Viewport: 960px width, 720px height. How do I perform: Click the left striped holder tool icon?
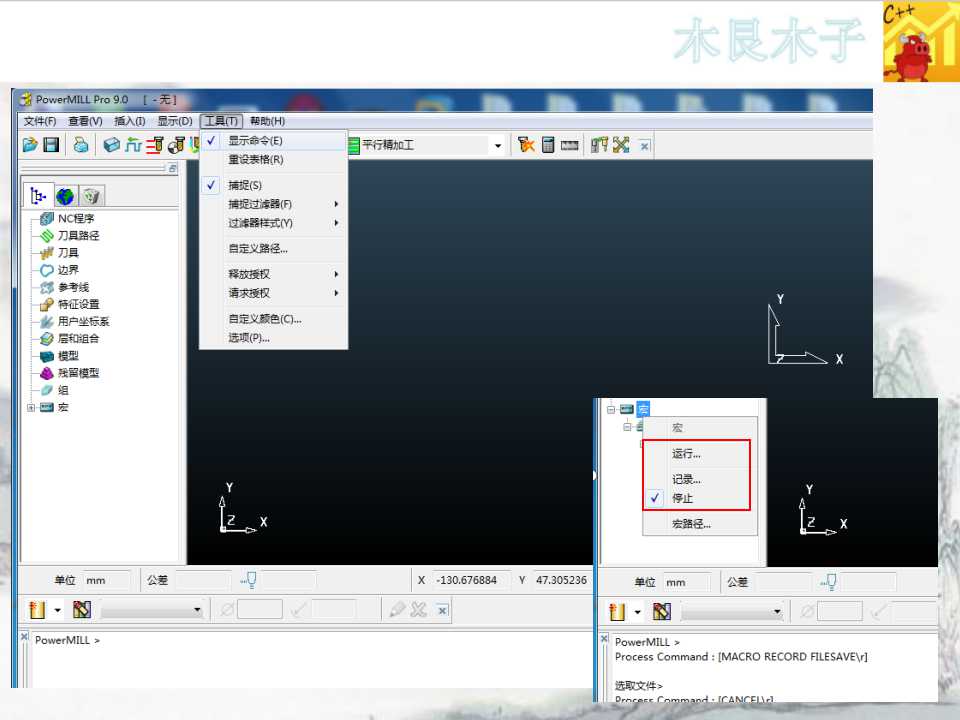(x=82, y=610)
